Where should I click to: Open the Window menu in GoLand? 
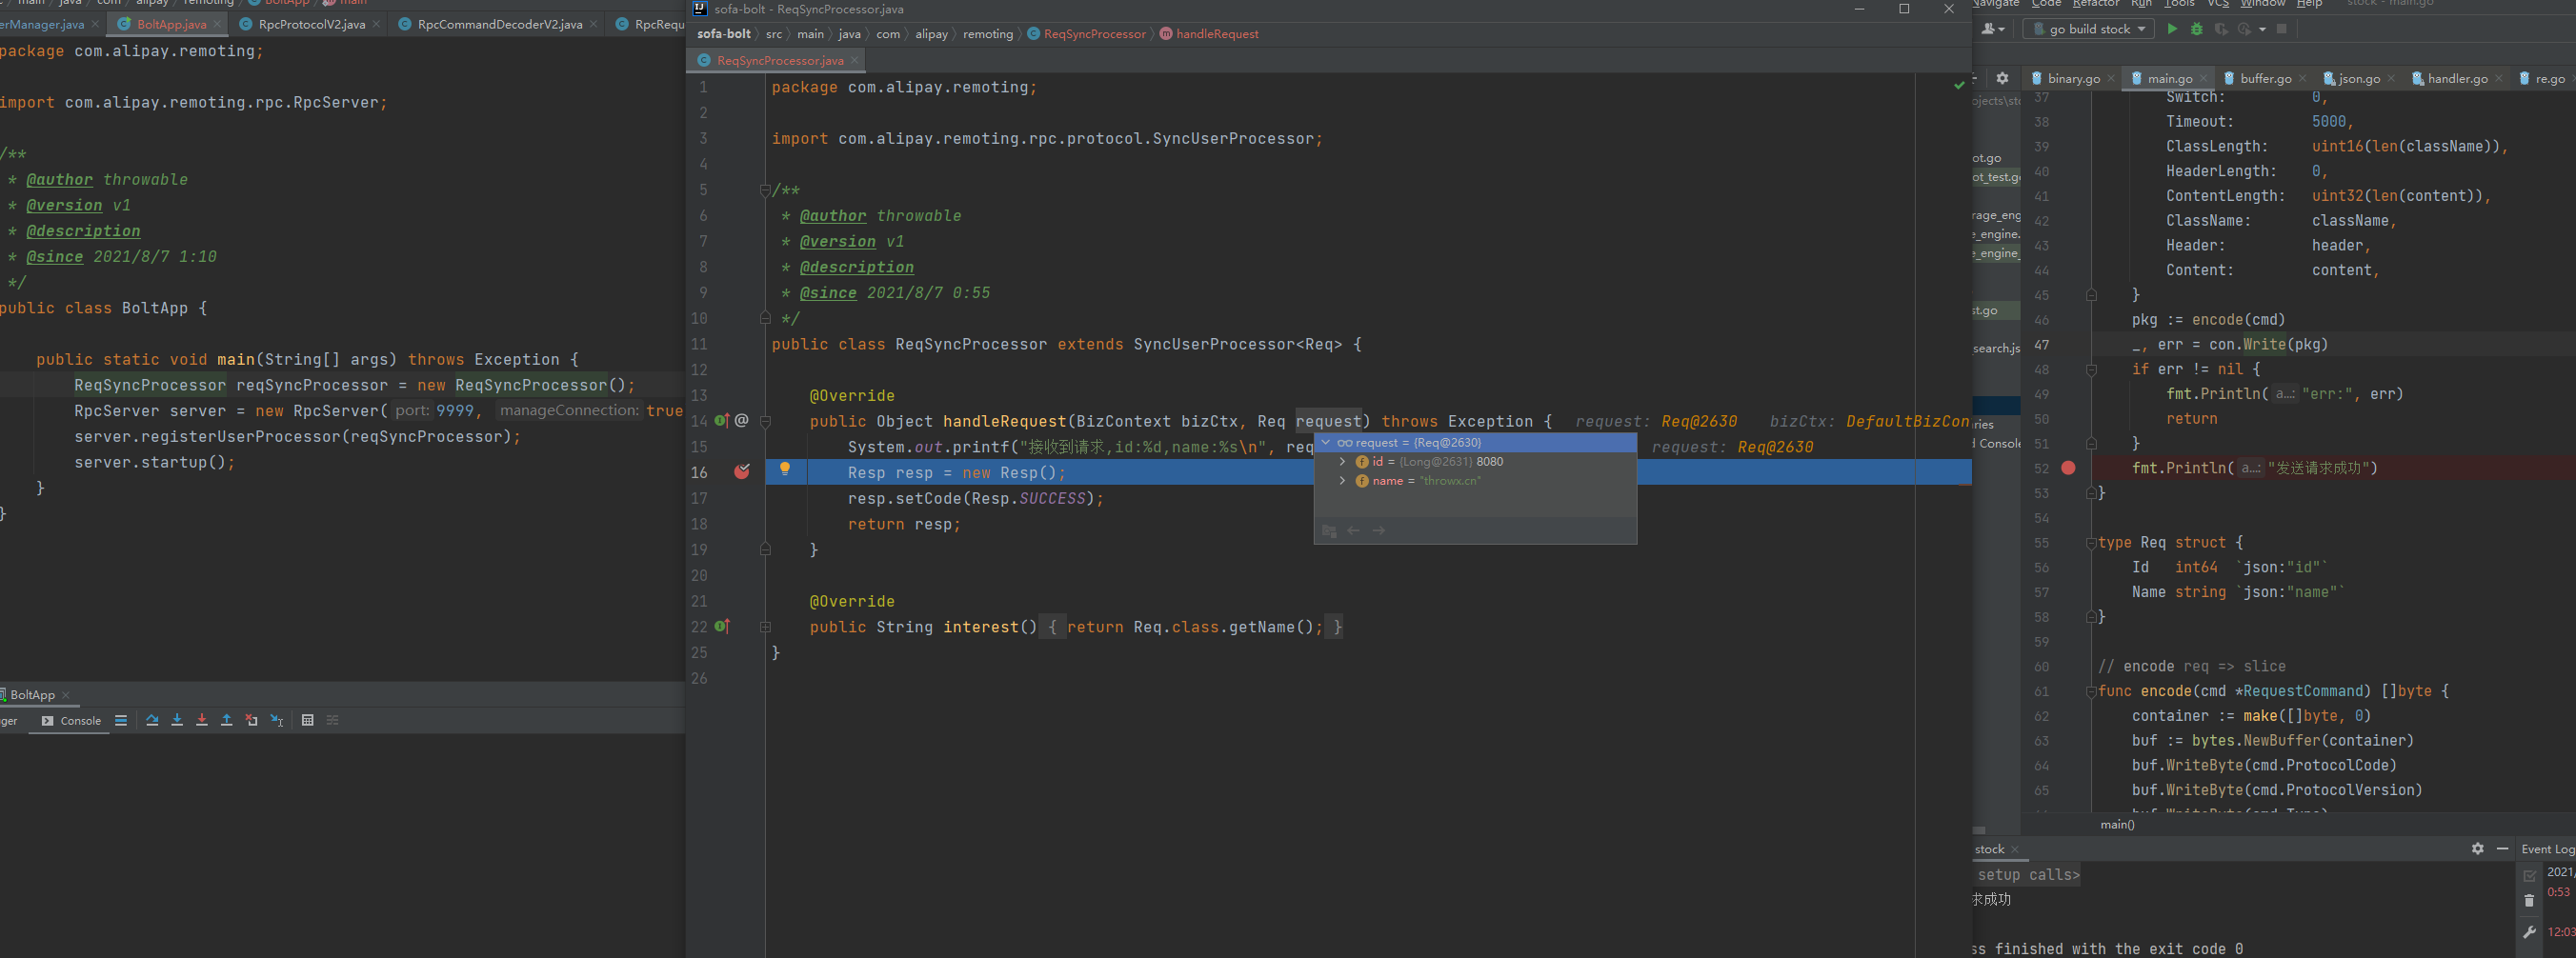2263,3
